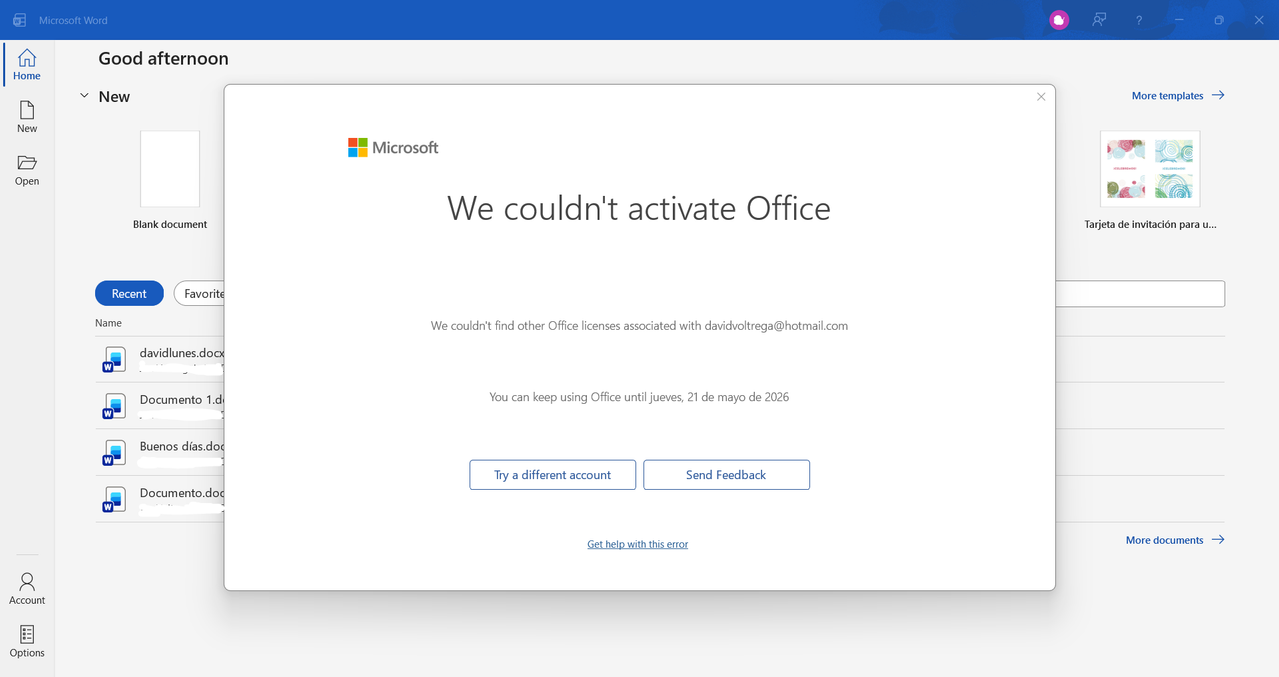Open Word Options in sidebar
The width and height of the screenshot is (1279, 677).
coord(27,641)
